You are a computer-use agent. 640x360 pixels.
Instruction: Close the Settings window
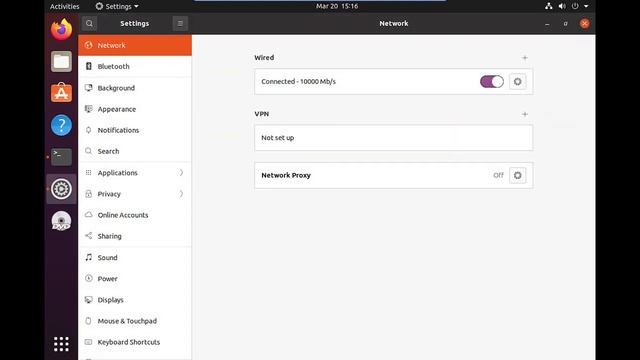tap(584, 24)
